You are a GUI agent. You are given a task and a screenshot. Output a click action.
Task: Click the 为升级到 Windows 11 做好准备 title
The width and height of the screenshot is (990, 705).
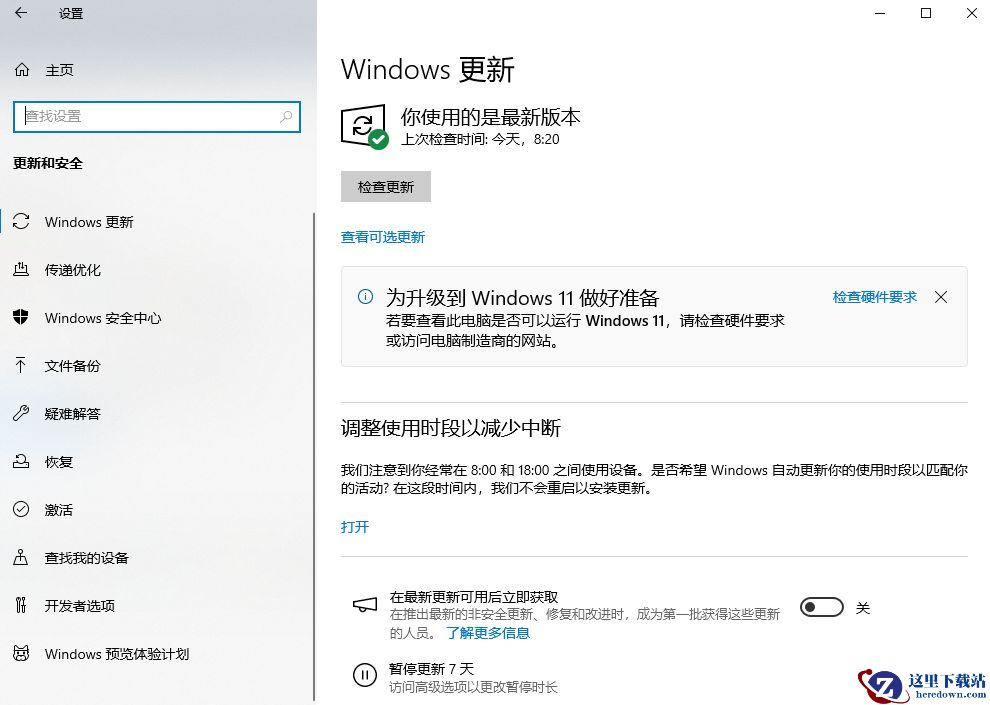point(523,297)
